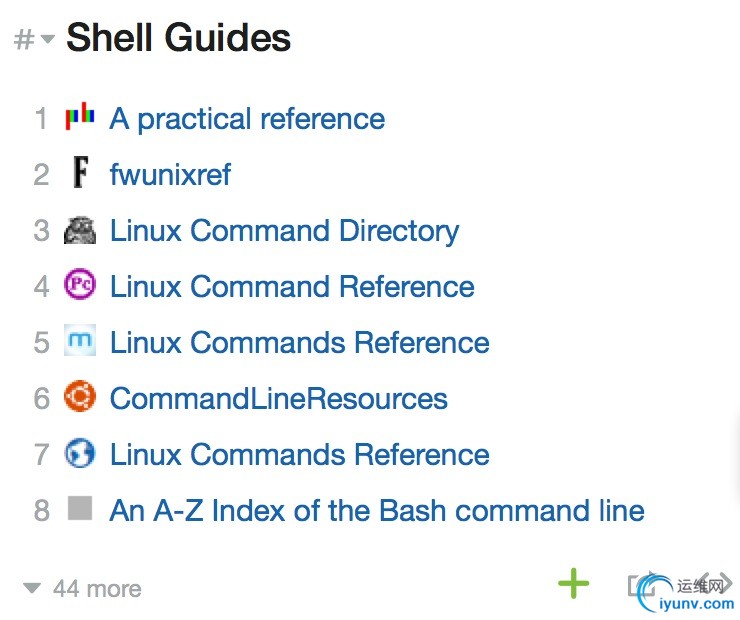The image size is (740, 620).
Task: Expand the 44 more items list
Action: 84,589
